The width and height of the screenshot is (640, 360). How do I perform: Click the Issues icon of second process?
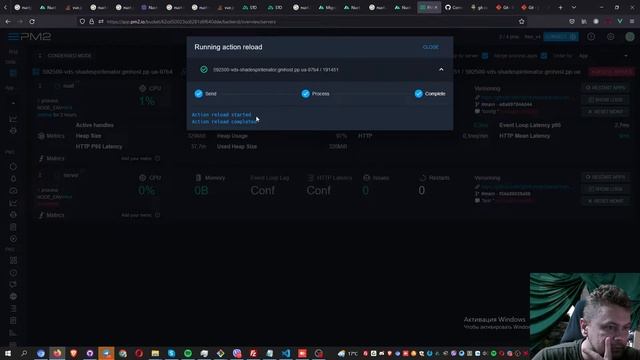367,178
